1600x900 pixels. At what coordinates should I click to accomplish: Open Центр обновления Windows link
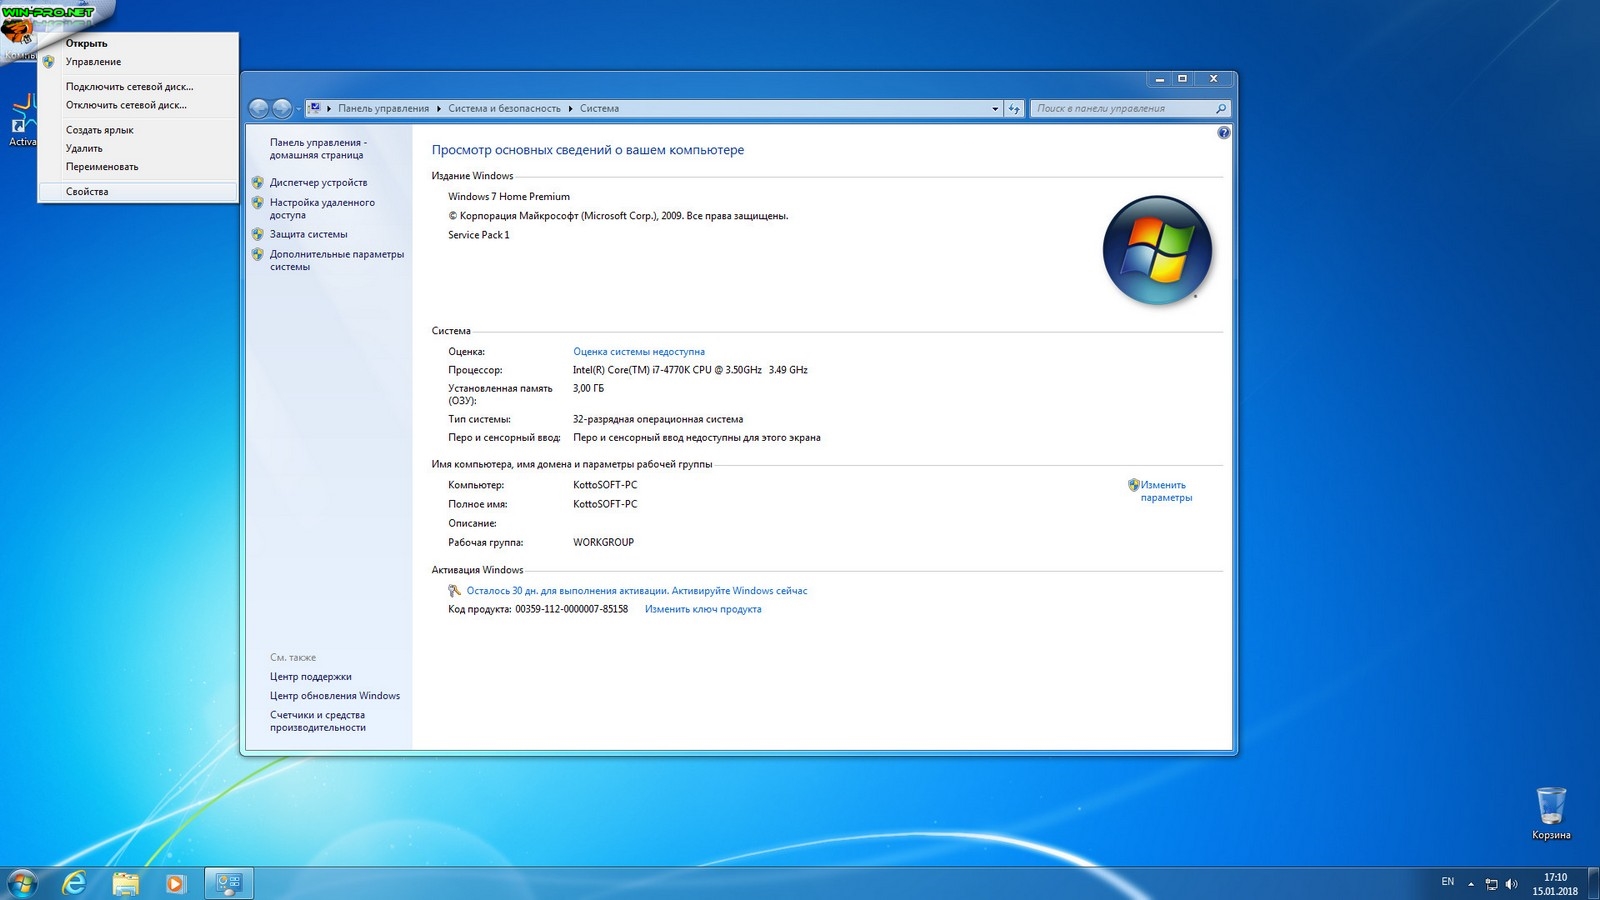point(334,696)
